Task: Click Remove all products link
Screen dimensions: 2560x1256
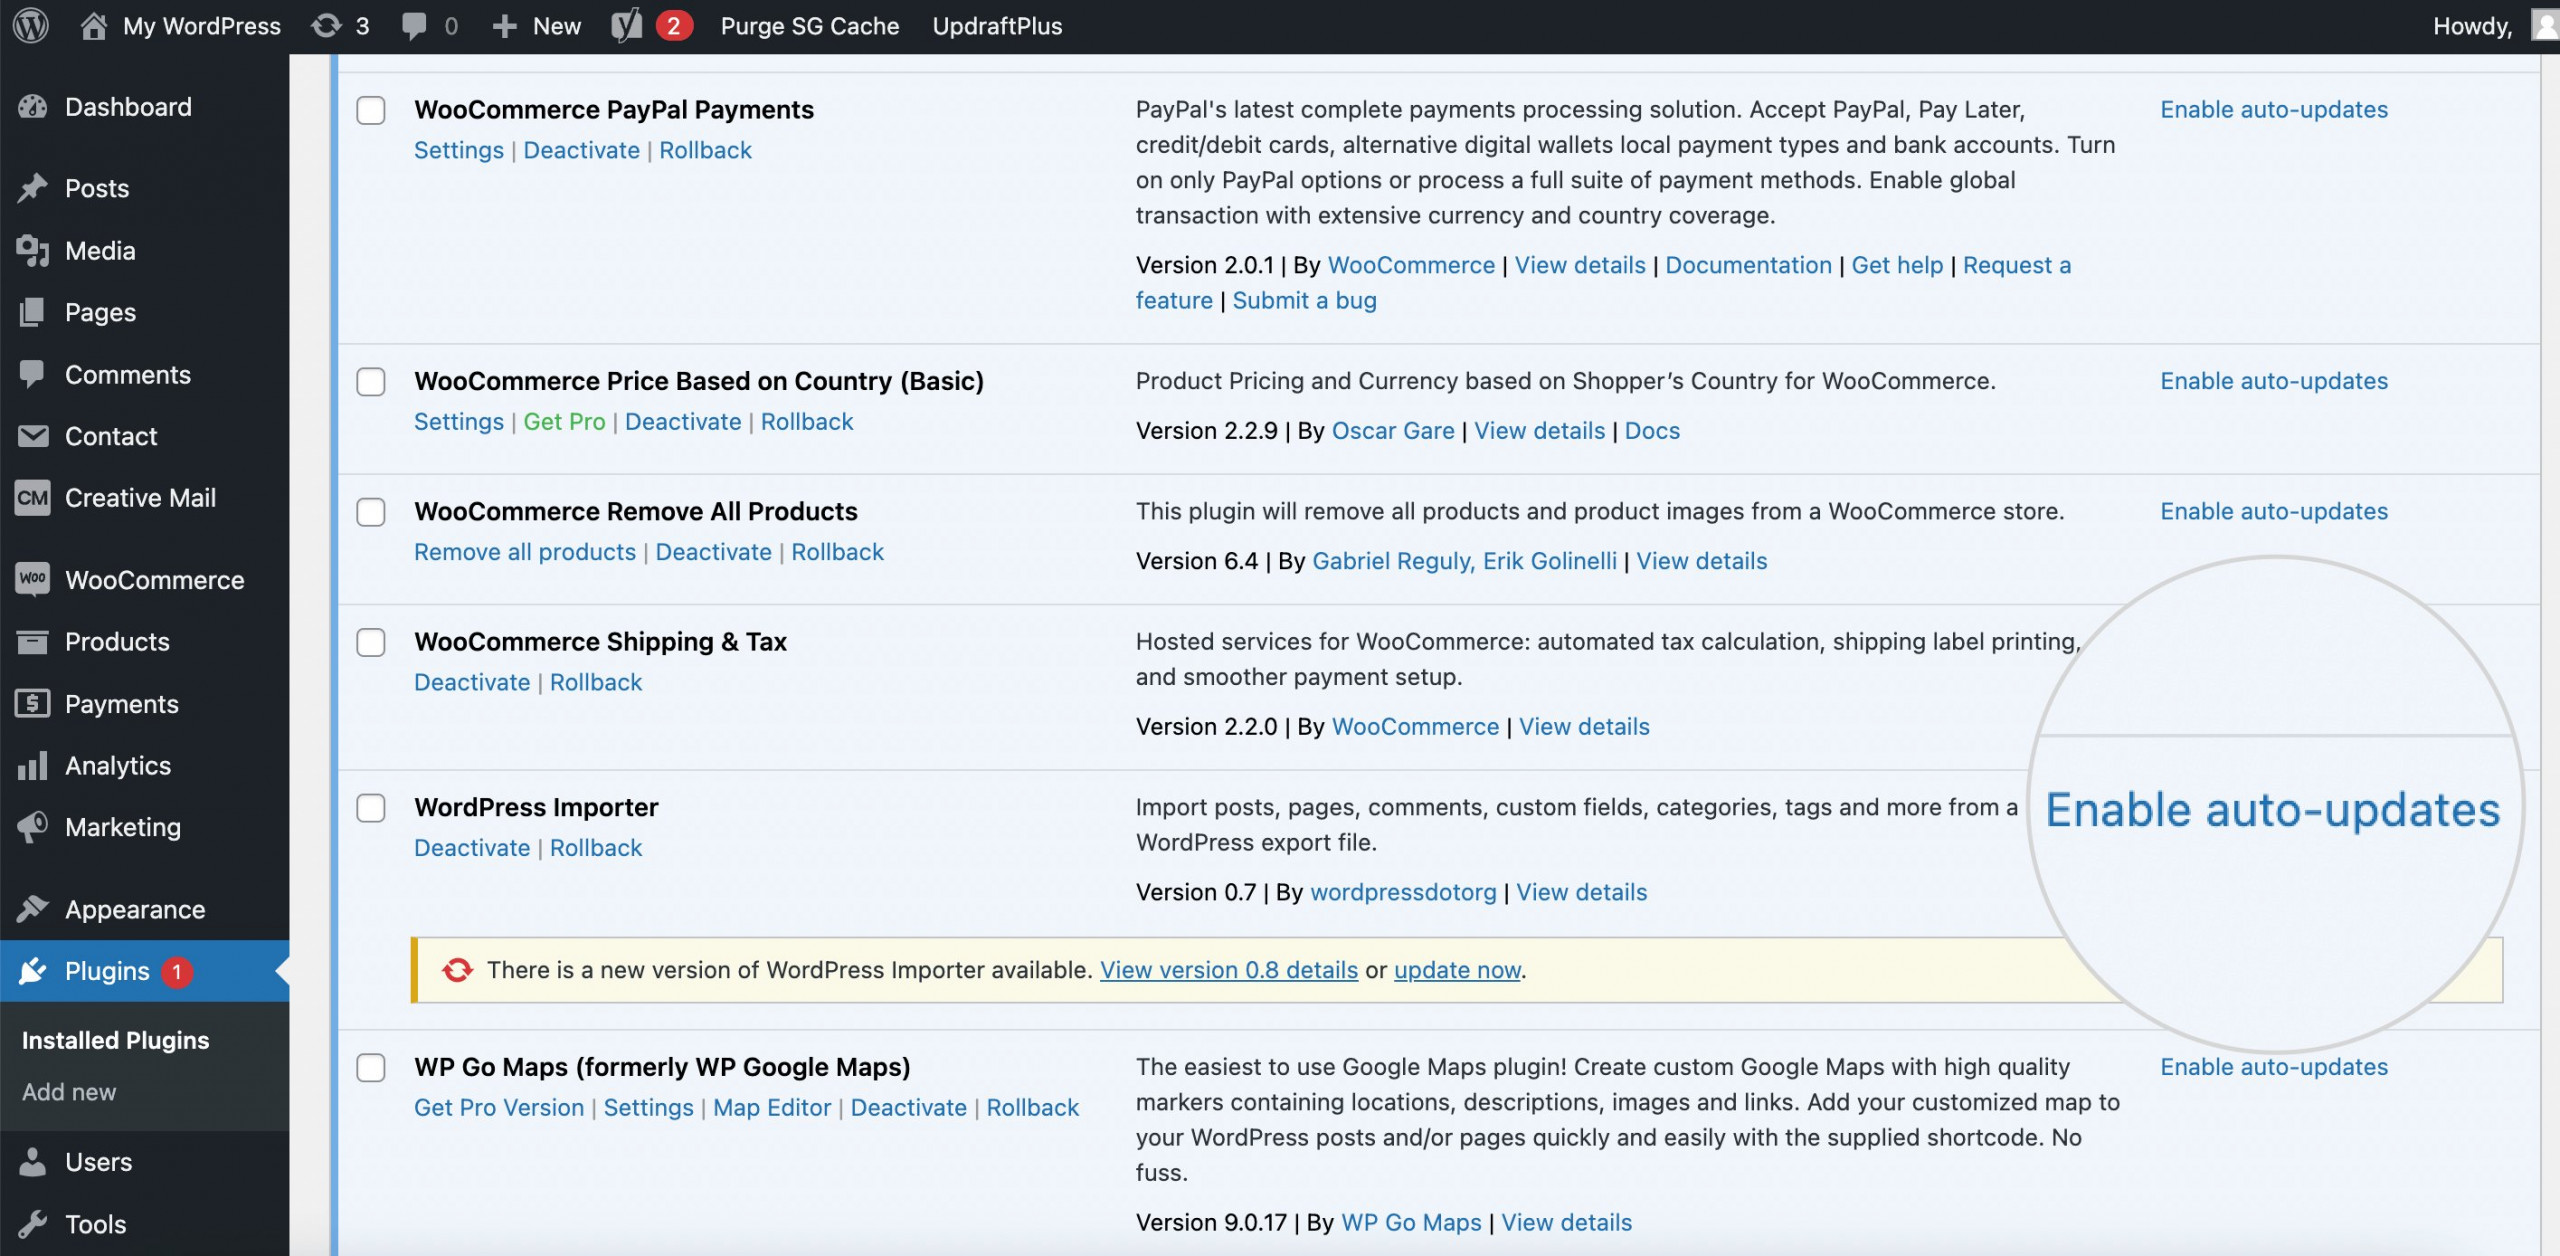Action: pyautogui.click(x=525, y=552)
